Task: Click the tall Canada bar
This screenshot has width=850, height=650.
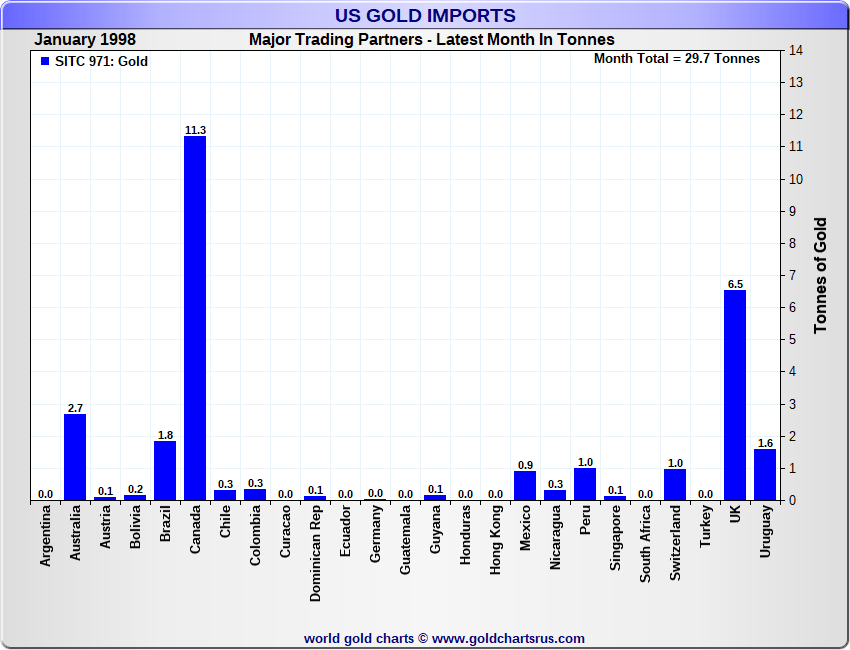Action: (x=195, y=318)
